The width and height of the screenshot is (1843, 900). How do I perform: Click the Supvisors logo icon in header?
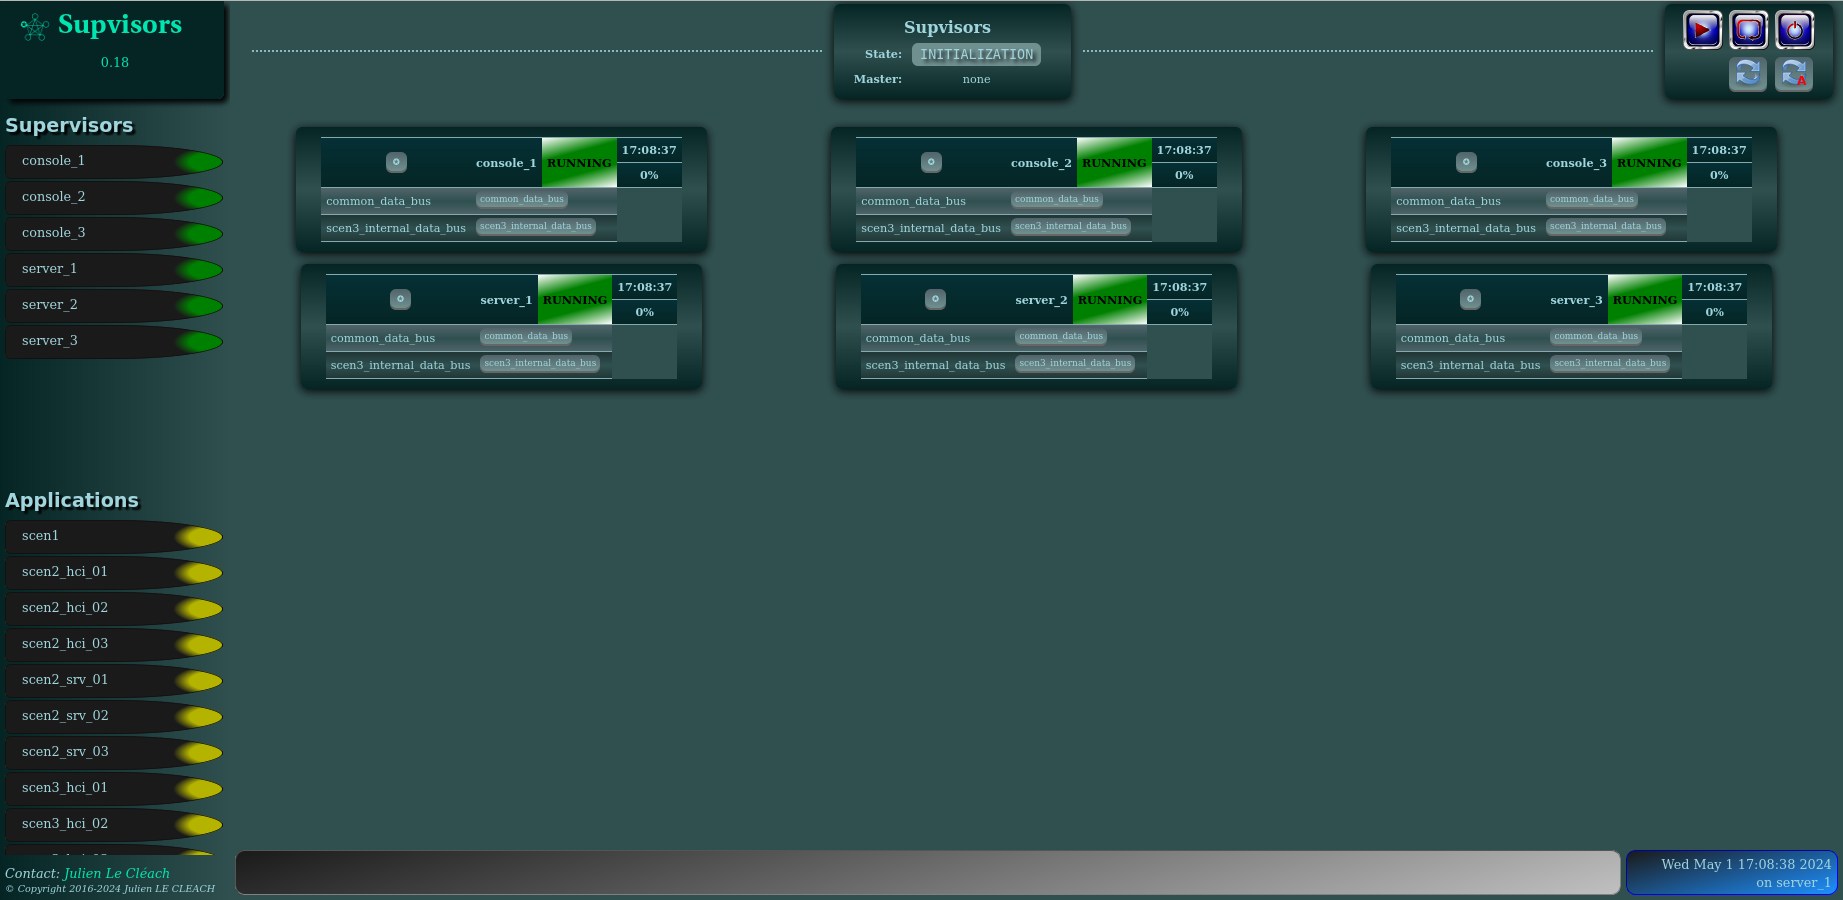(35, 27)
